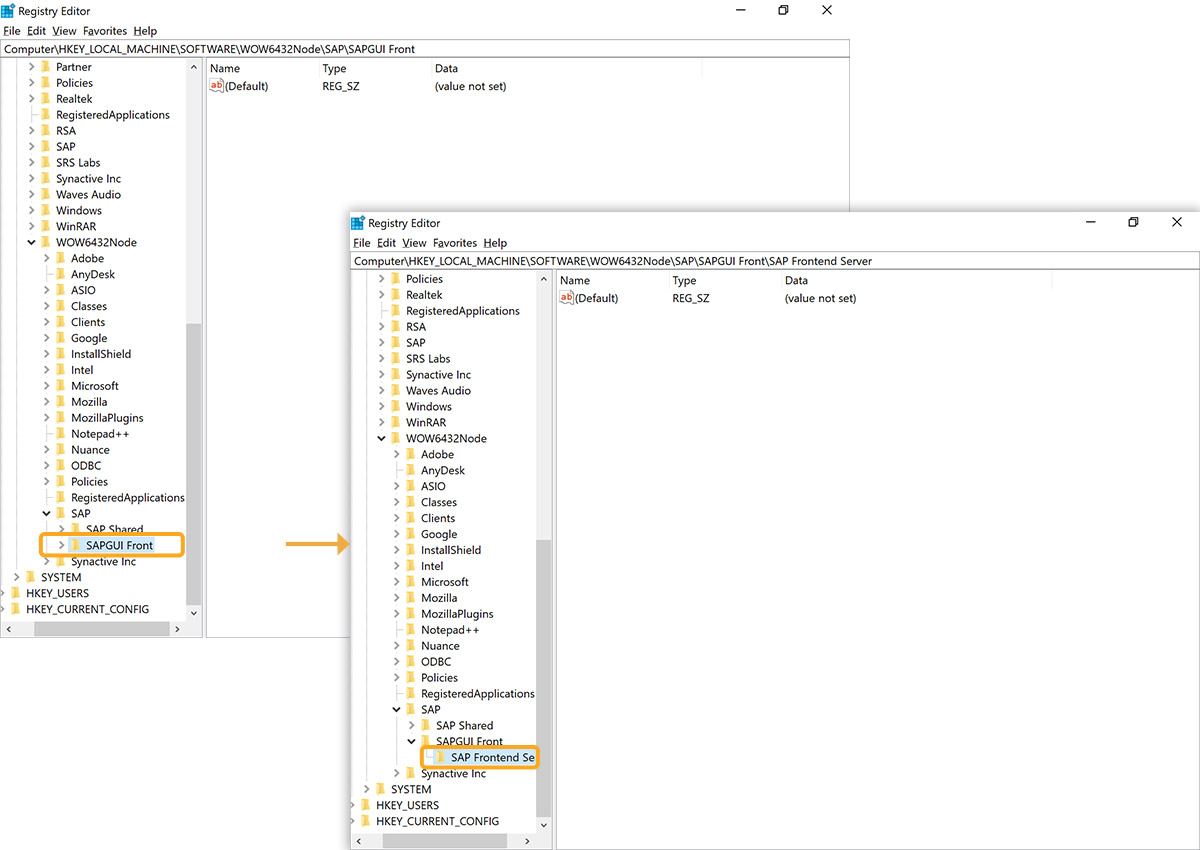The image size is (1200, 850).
Task: Click REG_SZ type cell in front window
Action: click(x=691, y=298)
